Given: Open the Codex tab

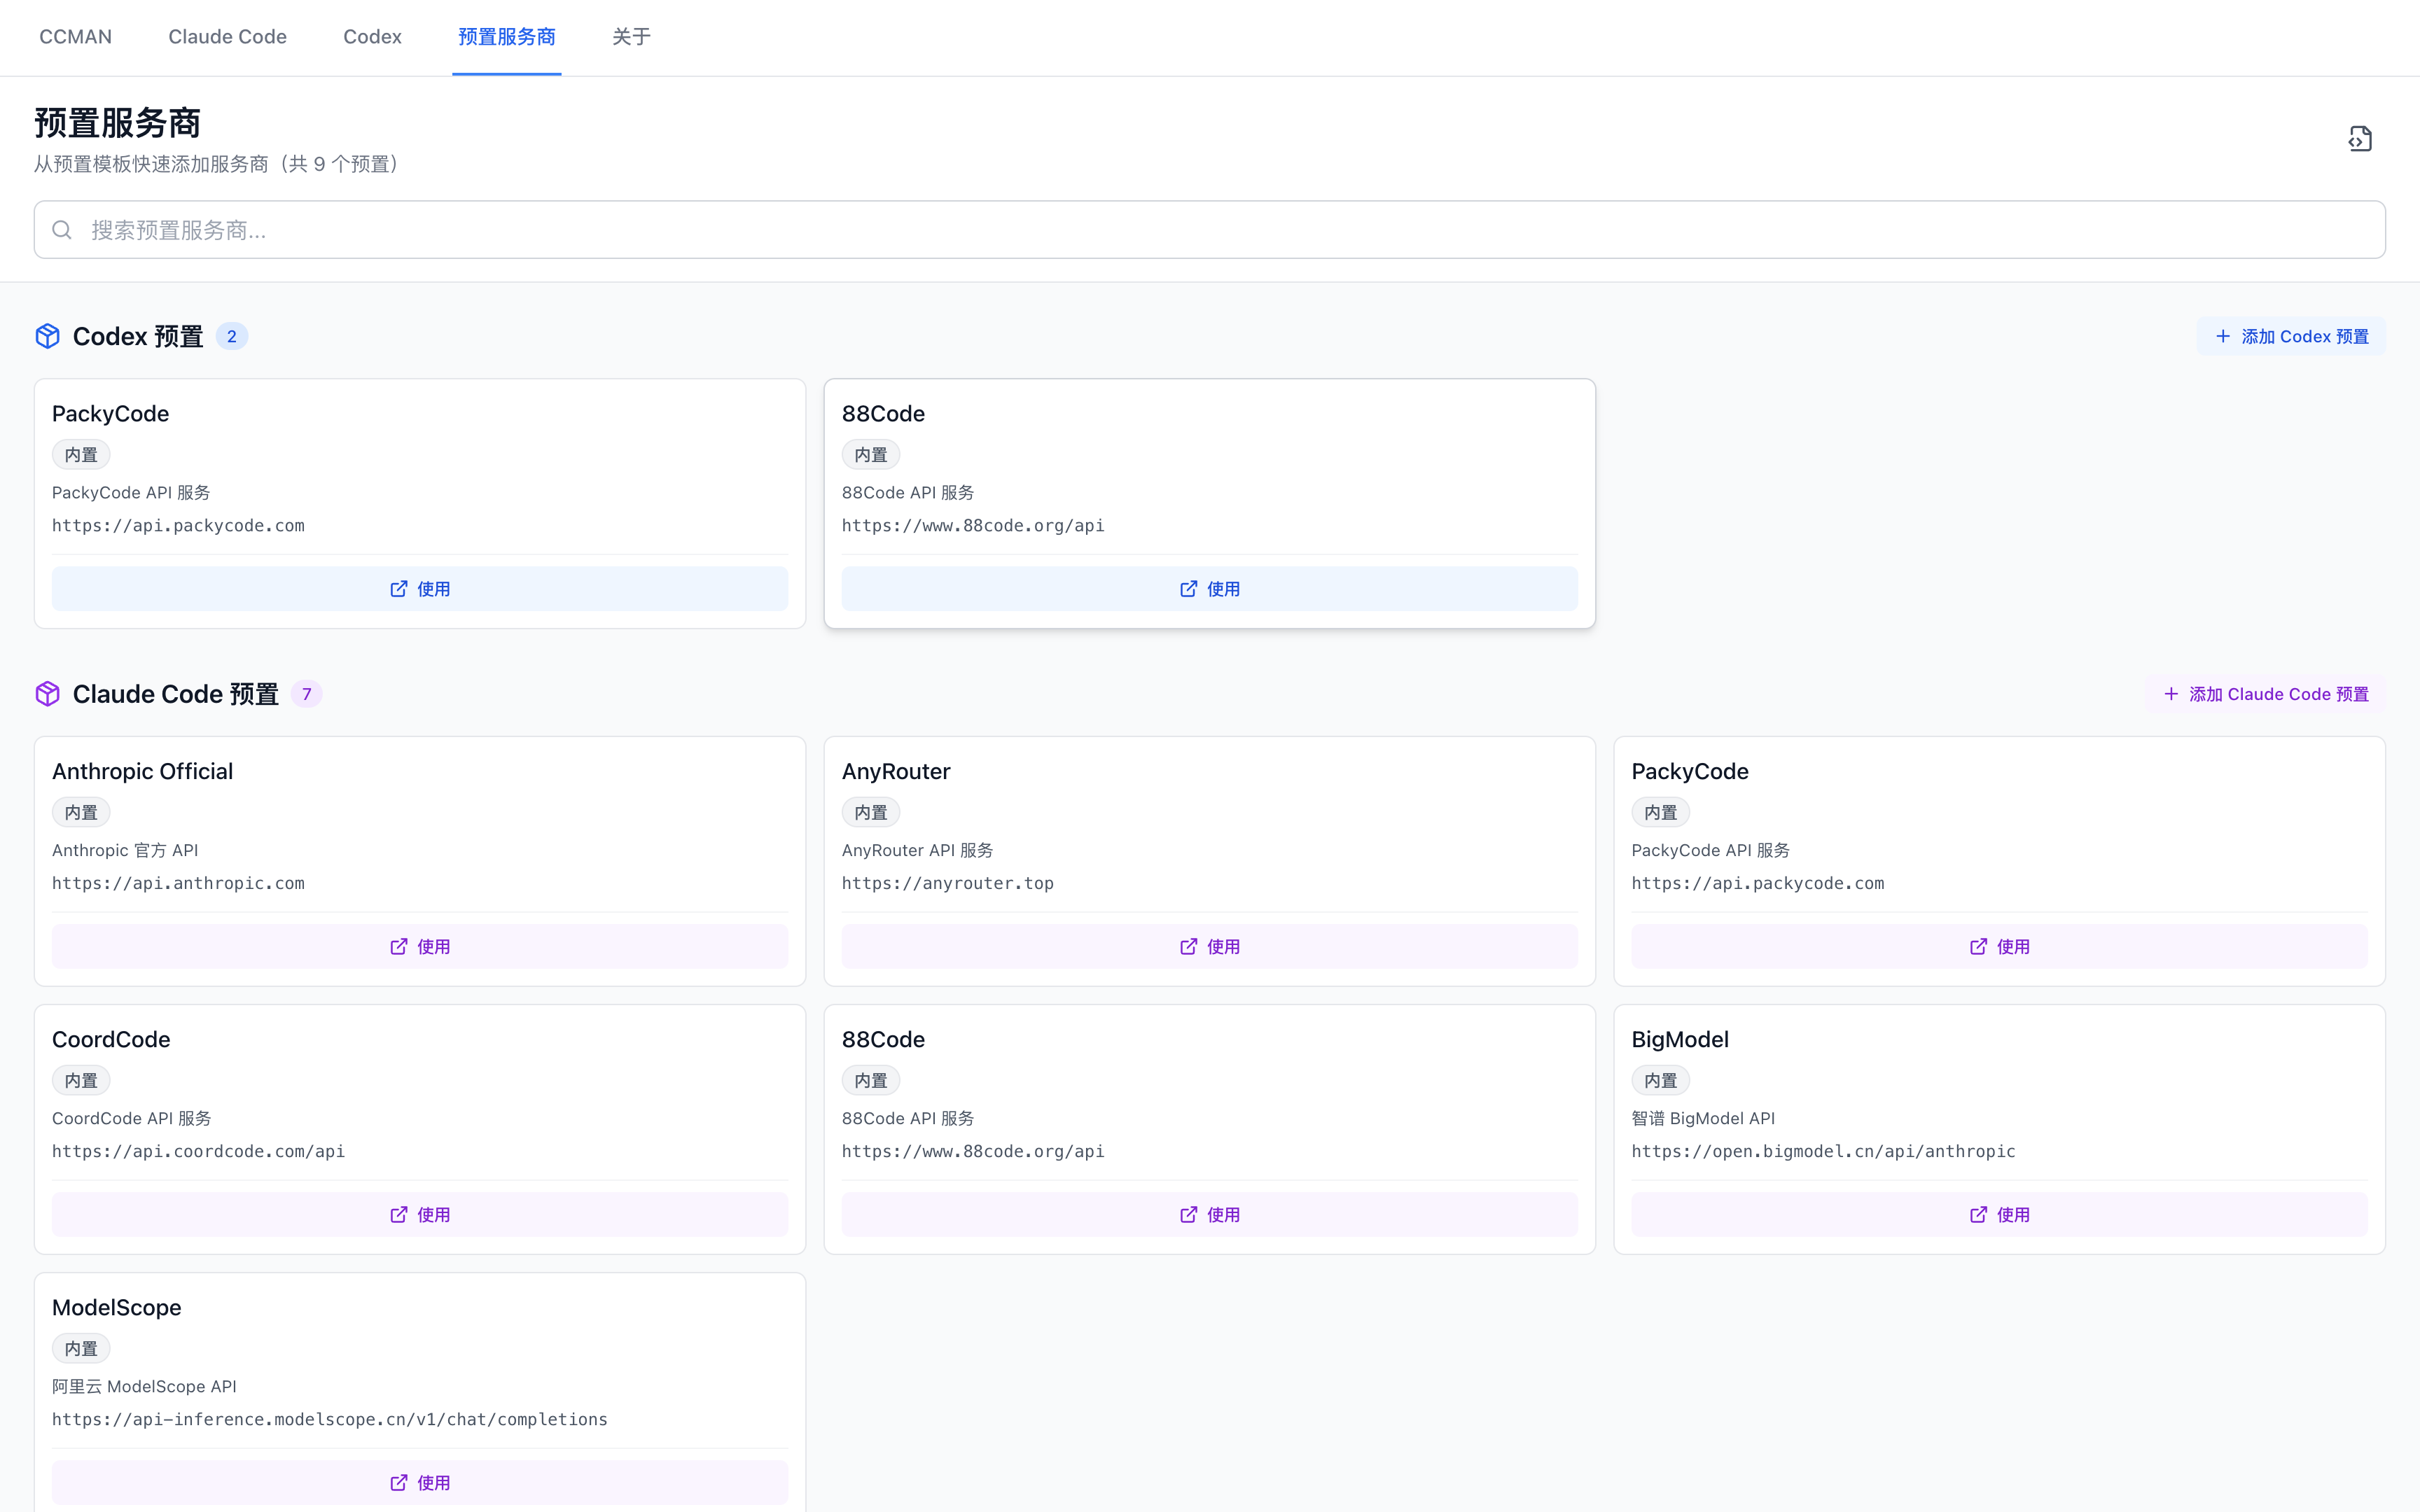Looking at the screenshot, I should click(x=372, y=37).
